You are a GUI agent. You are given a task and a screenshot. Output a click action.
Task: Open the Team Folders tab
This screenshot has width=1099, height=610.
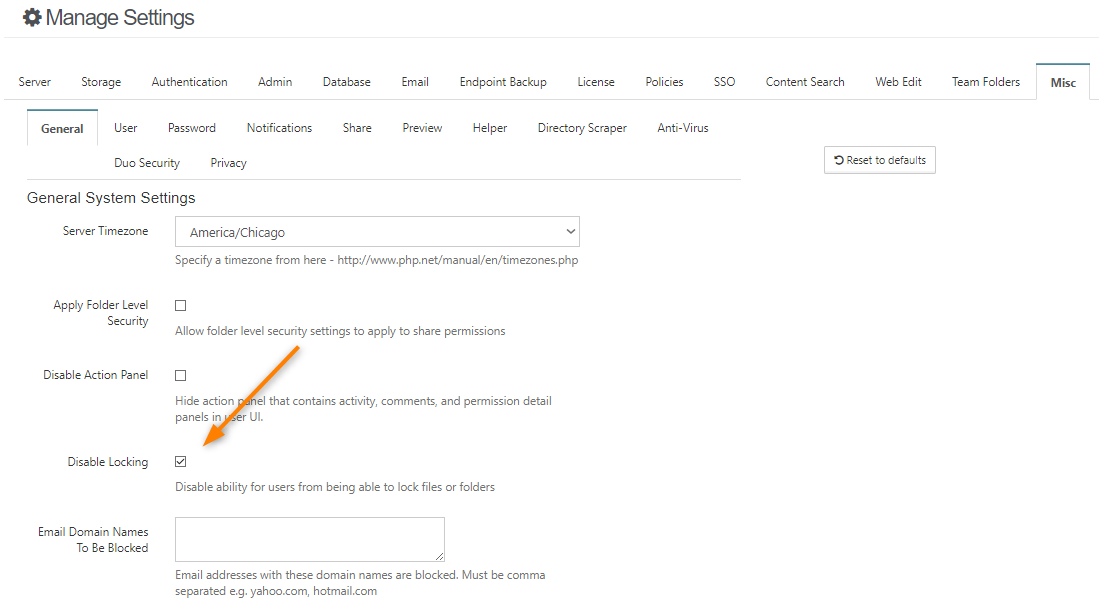point(985,82)
